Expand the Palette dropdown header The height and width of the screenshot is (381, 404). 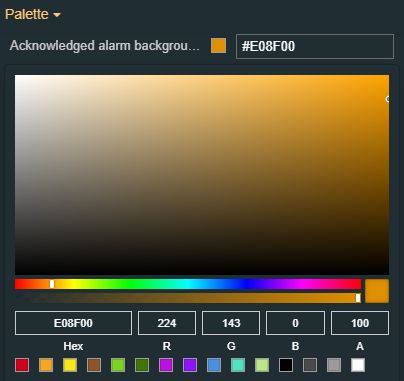pyautogui.click(x=33, y=14)
